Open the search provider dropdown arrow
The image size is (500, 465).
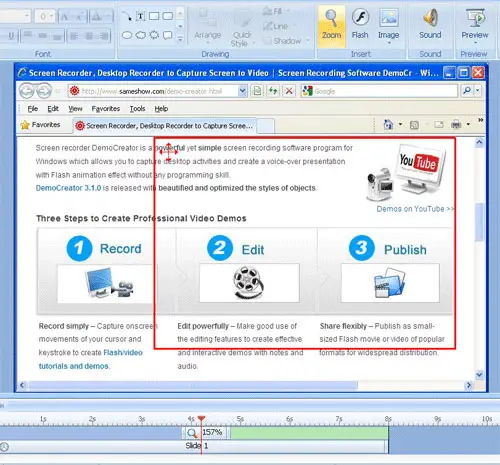click(478, 90)
